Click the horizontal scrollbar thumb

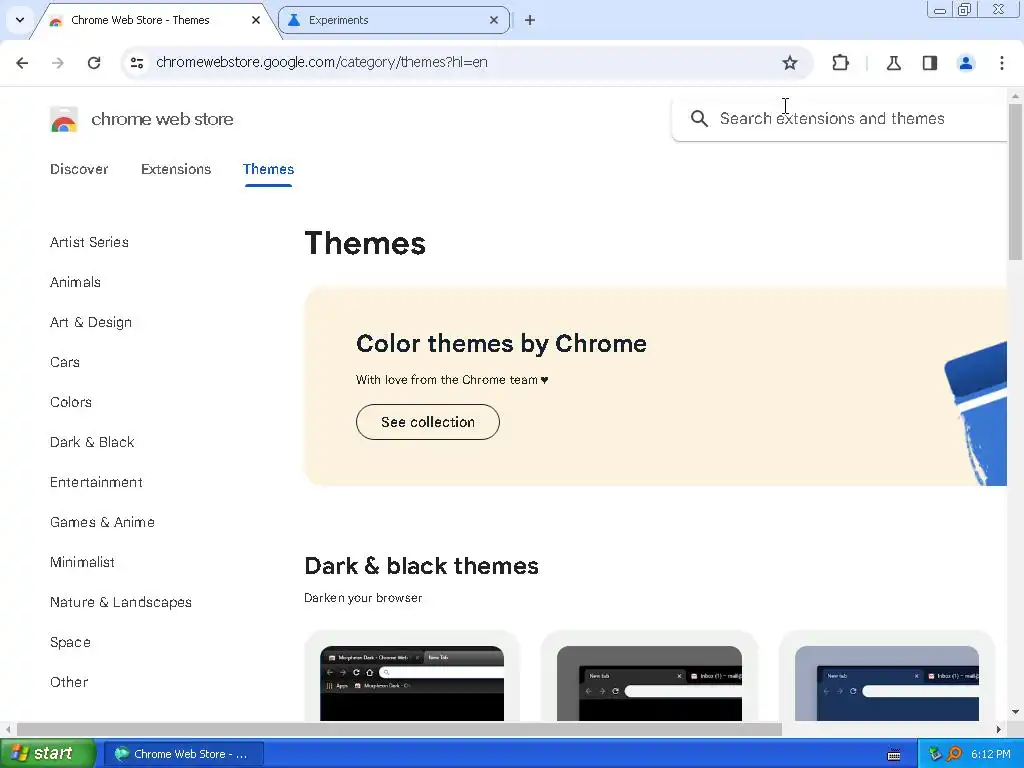click(x=399, y=729)
